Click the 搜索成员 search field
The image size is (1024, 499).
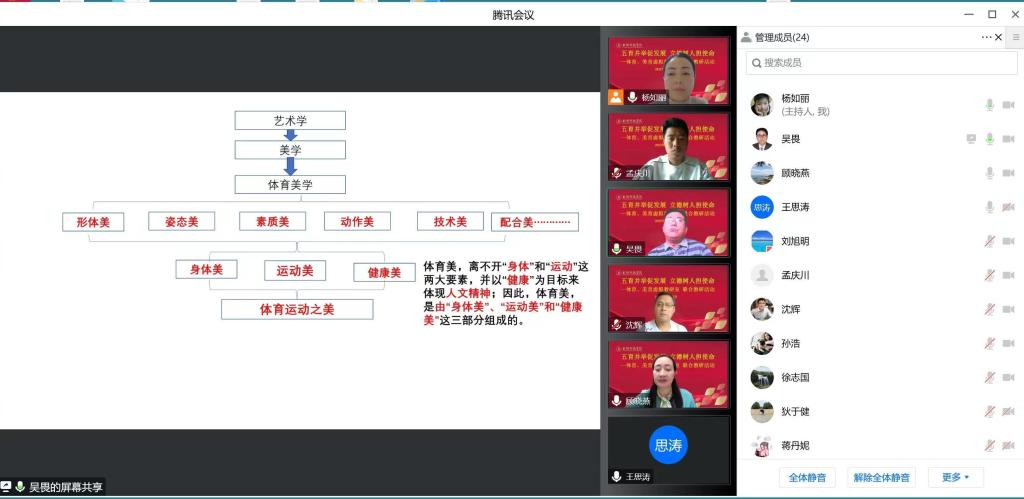click(882, 63)
